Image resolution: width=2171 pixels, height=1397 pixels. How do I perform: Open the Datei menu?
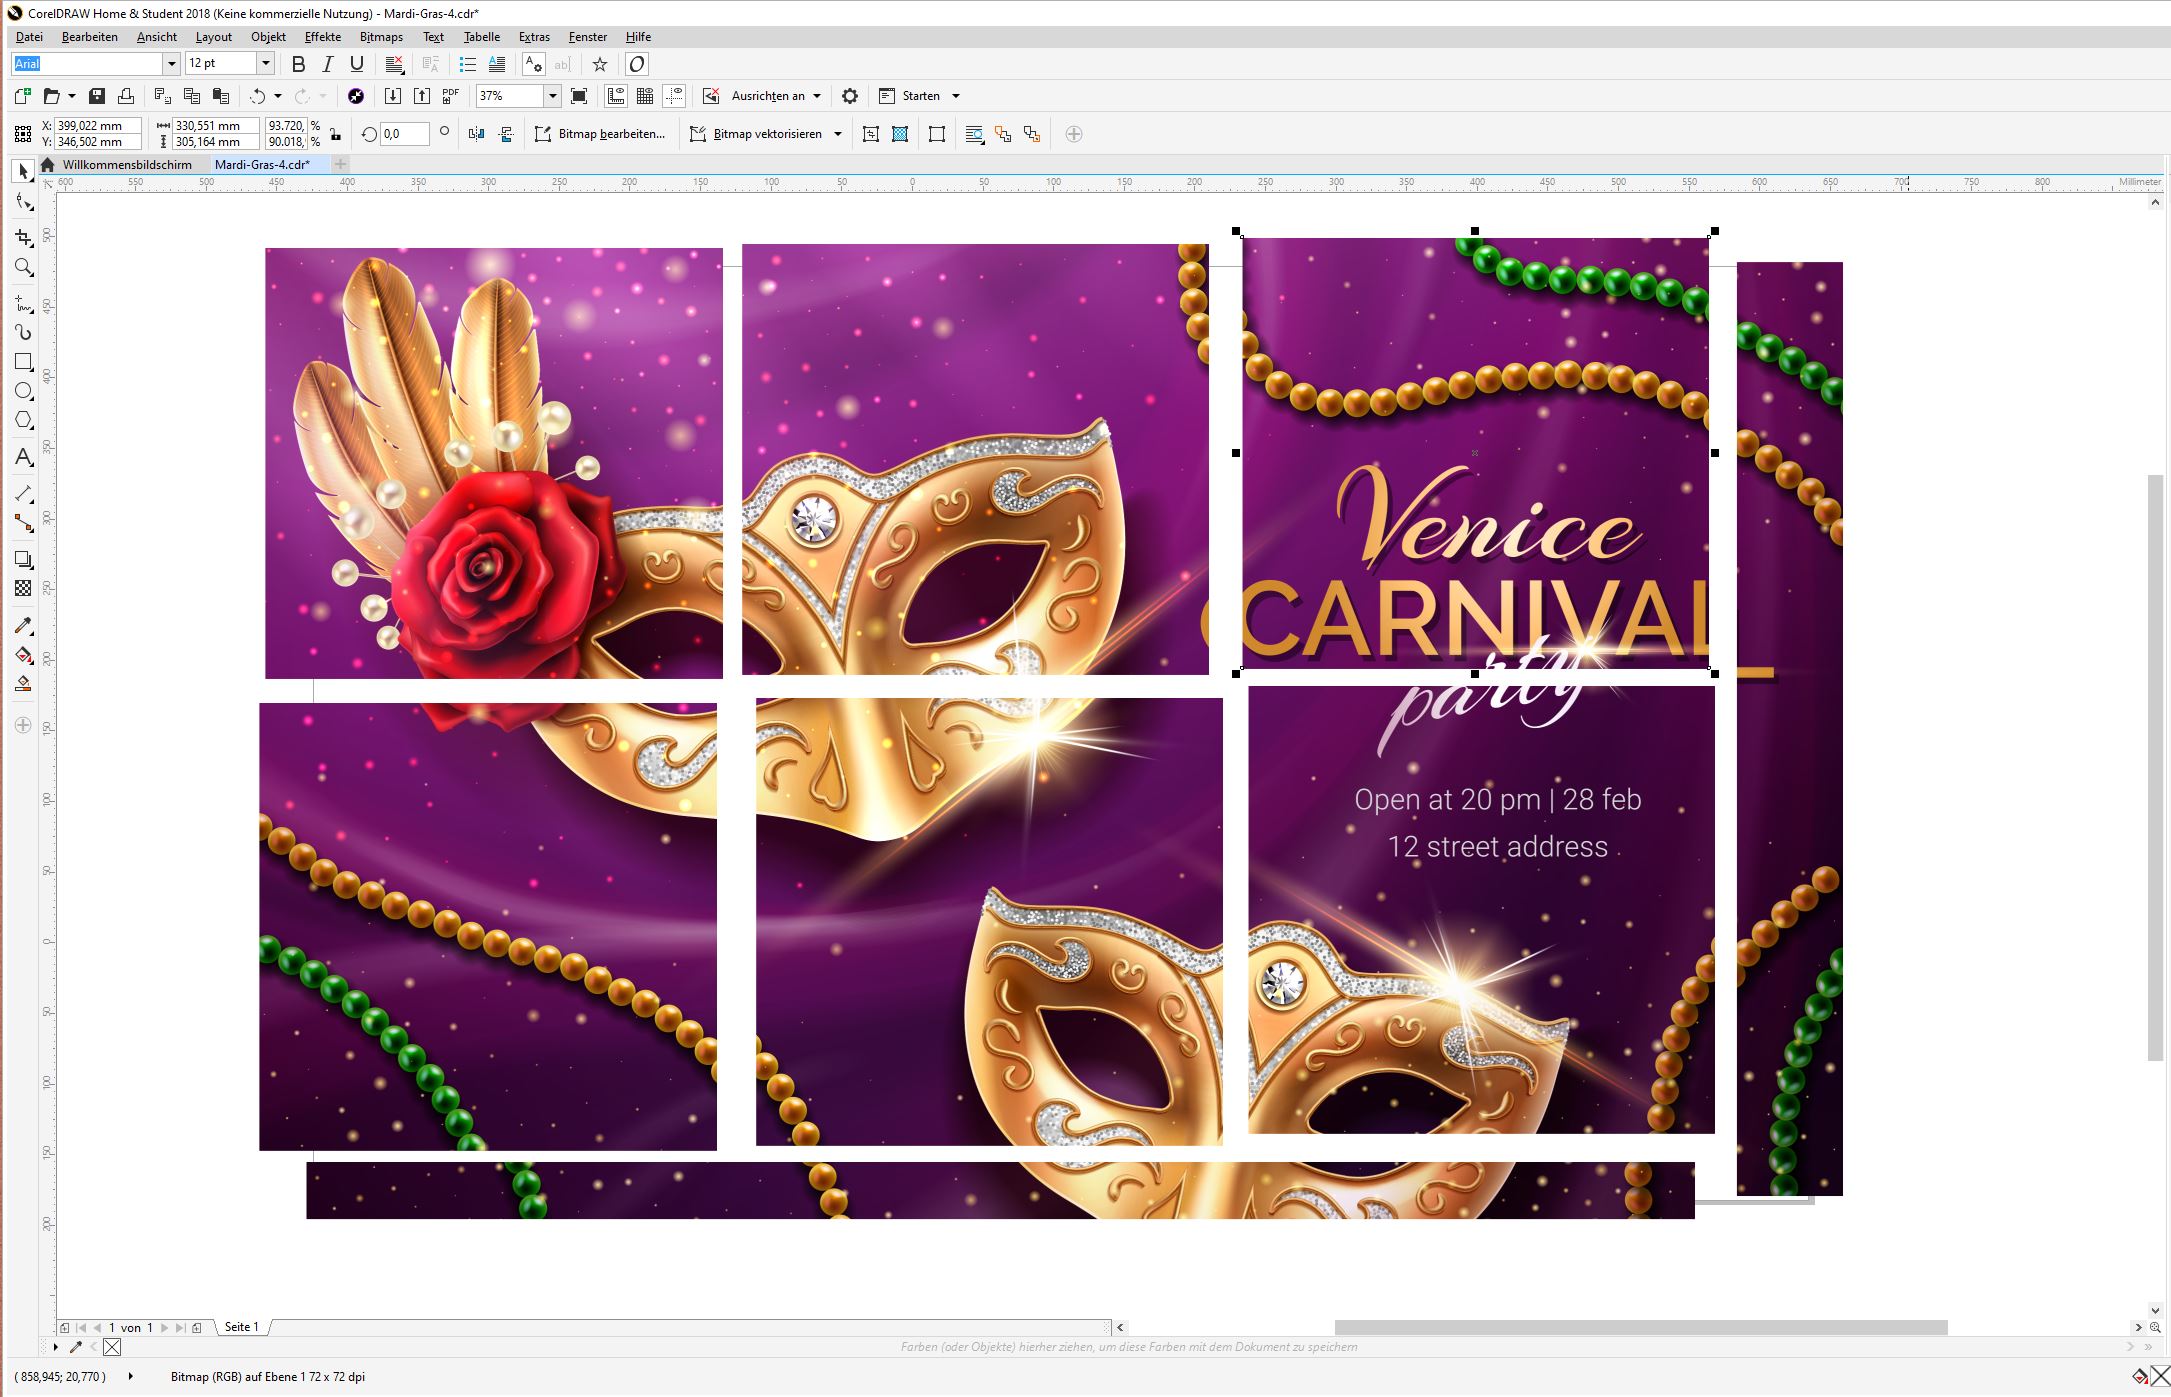click(x=29, y=37)
